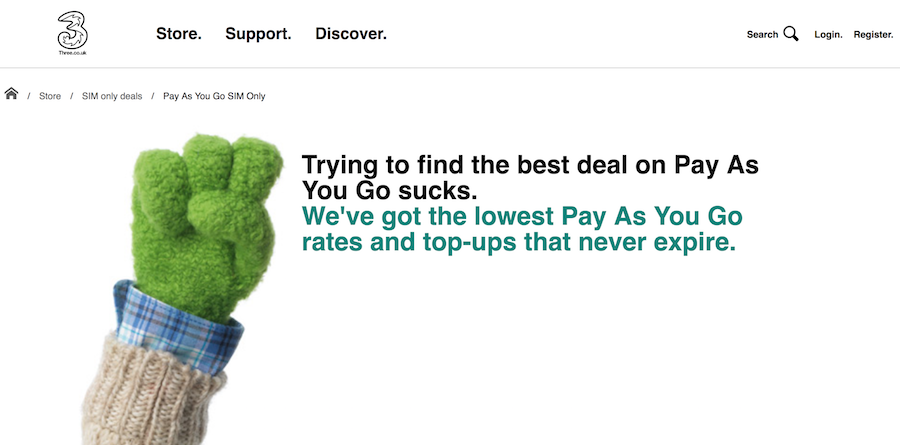Open the Discover. navigation menu
900x445 pixels.
click(x=351, y=34)
